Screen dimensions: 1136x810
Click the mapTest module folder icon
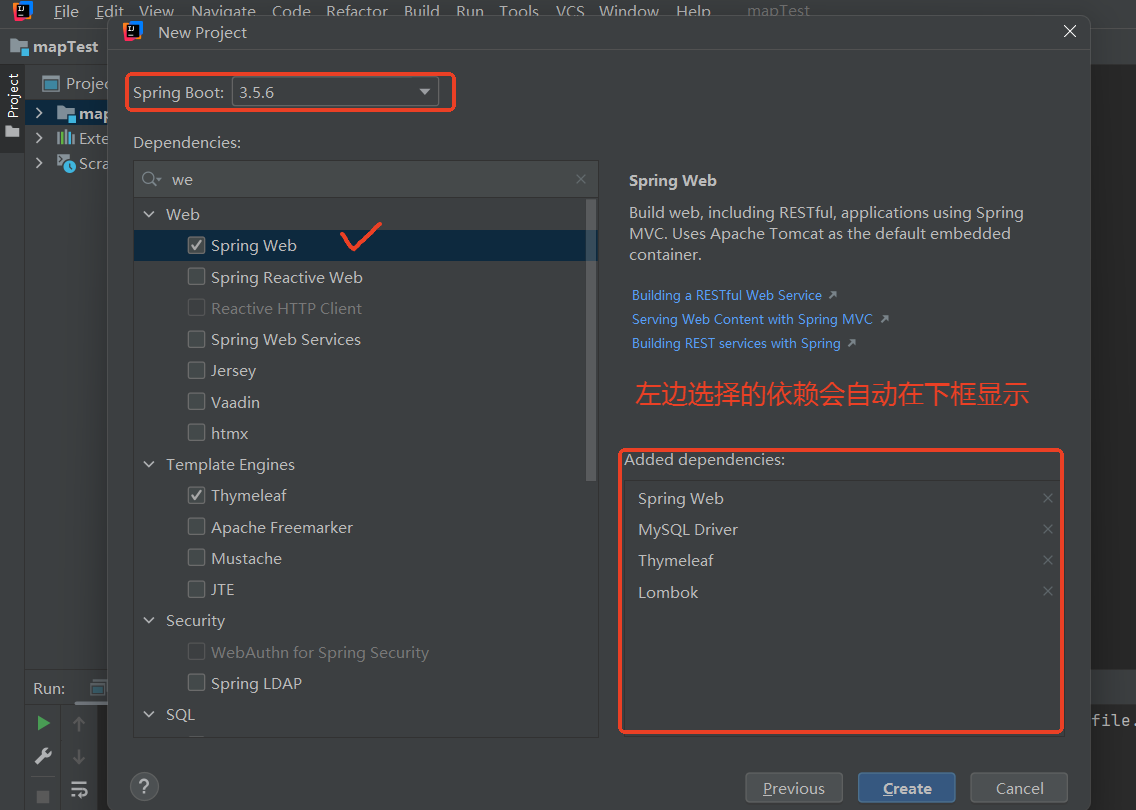66,113
